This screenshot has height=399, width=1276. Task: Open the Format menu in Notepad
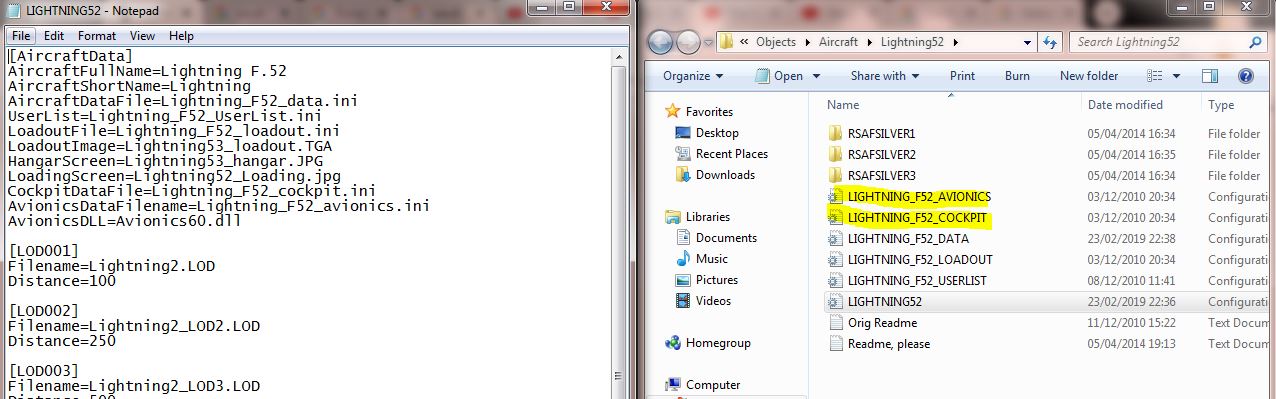(97, 35)
